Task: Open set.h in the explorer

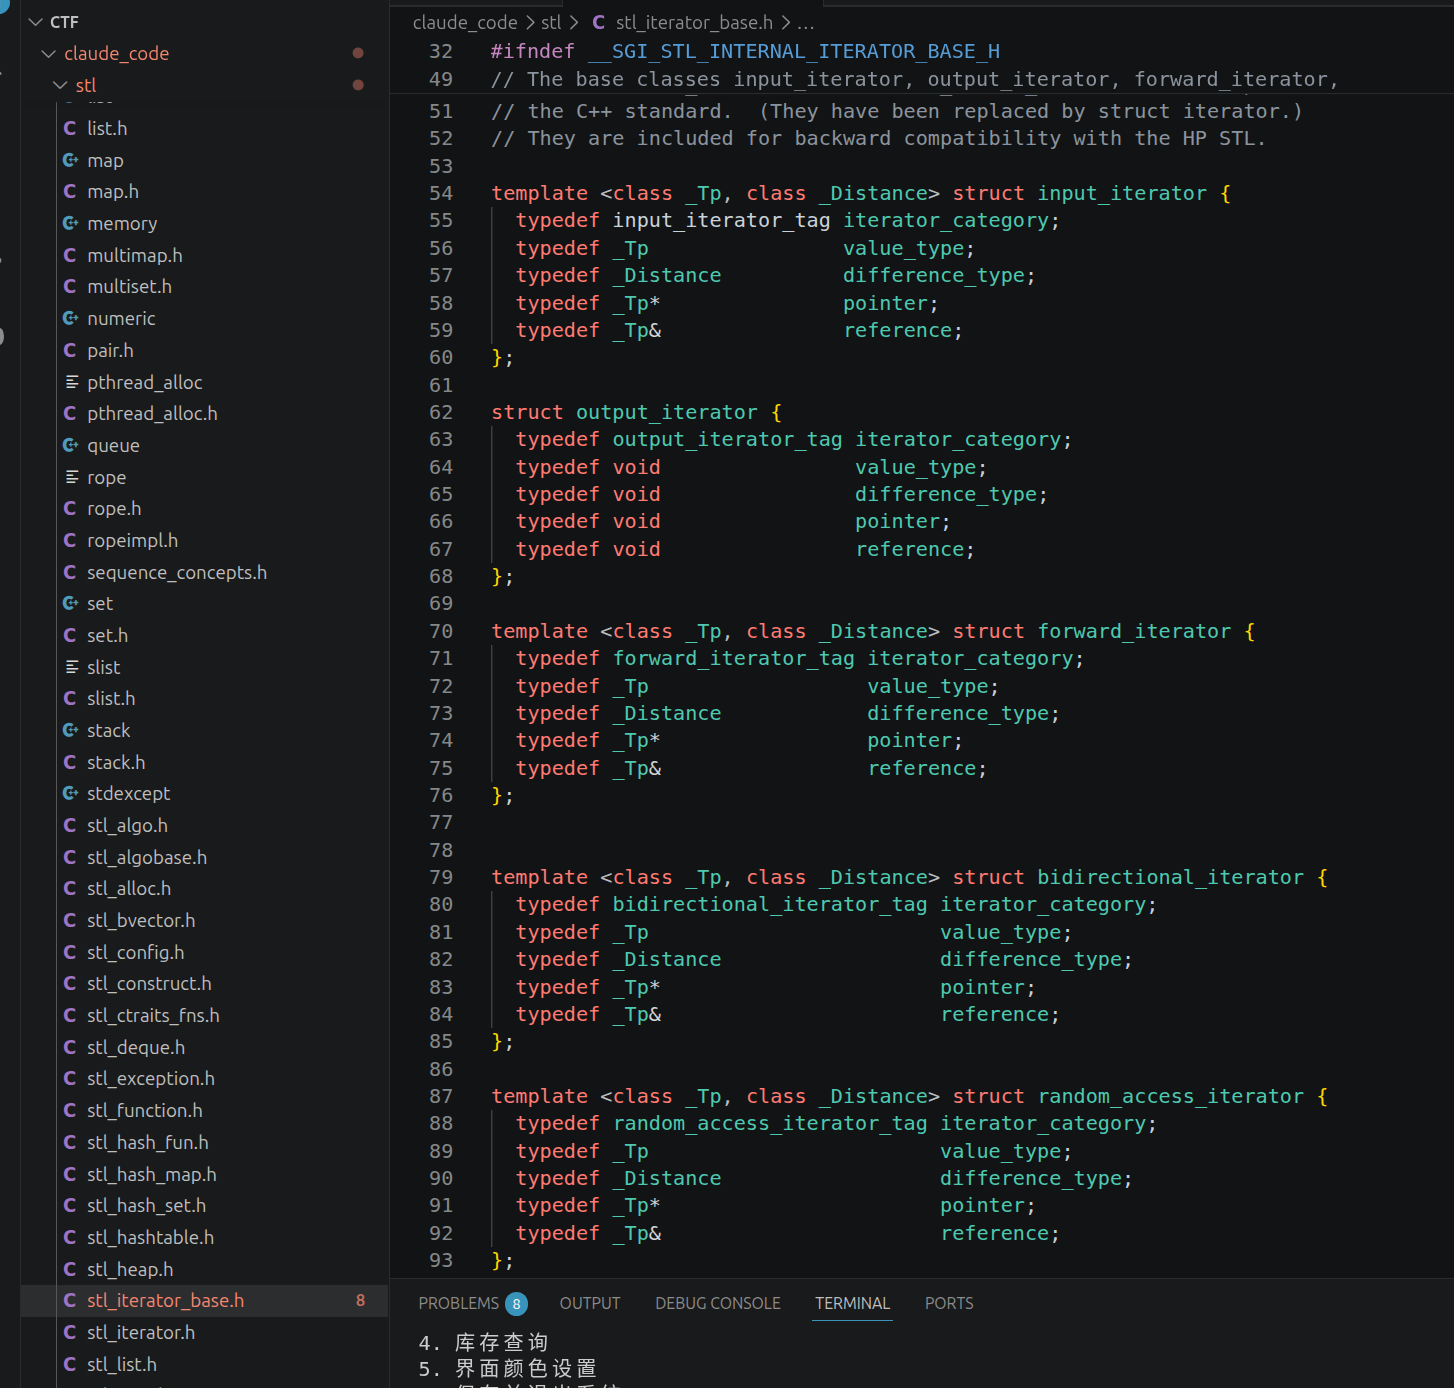Action: click(107, 635)
